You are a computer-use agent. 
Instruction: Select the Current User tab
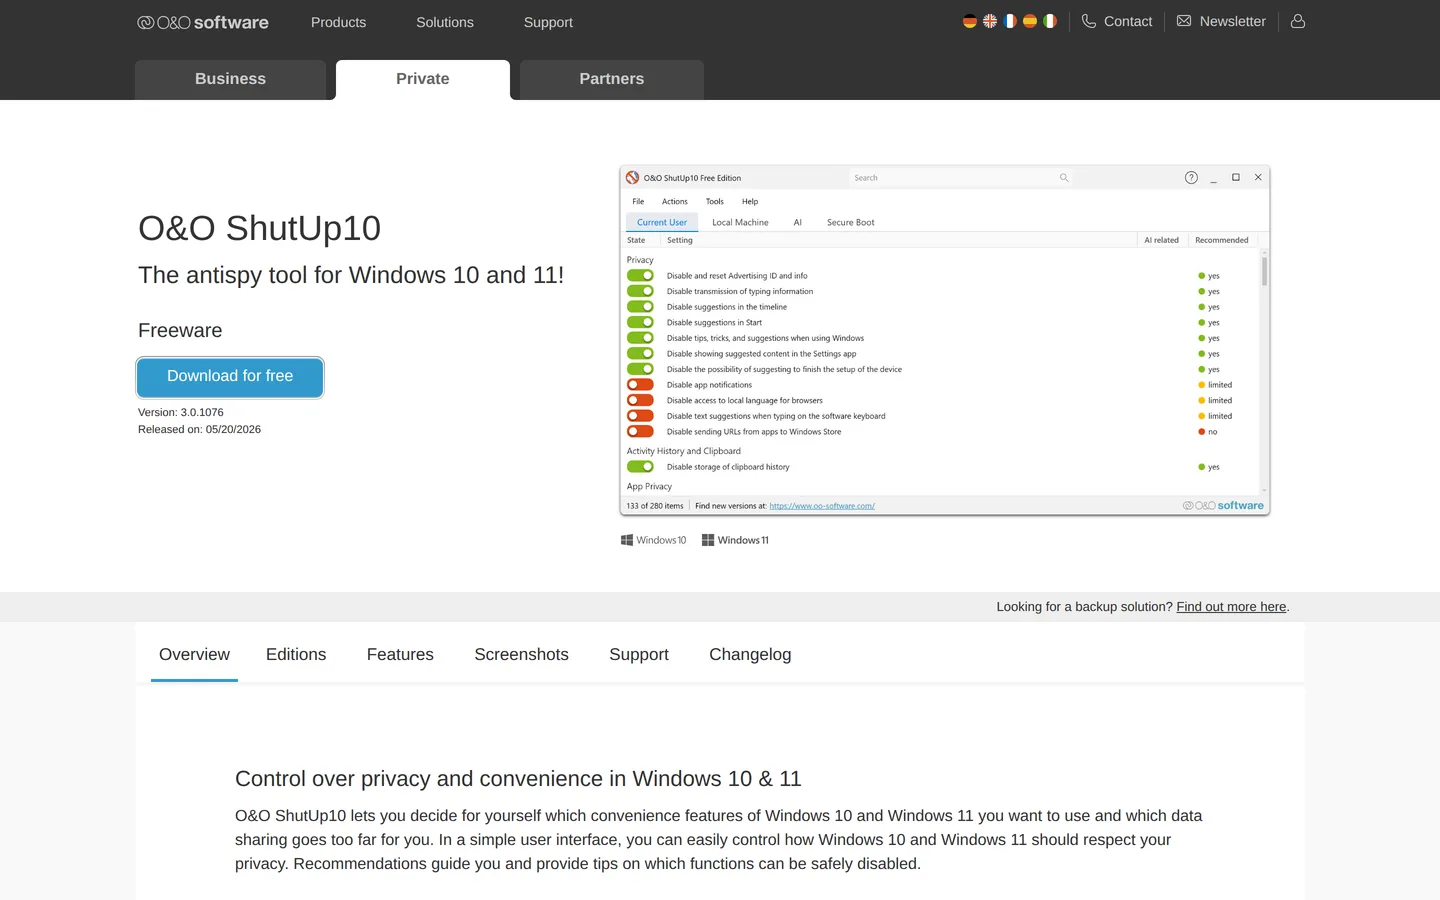click(x=662, y=223)
